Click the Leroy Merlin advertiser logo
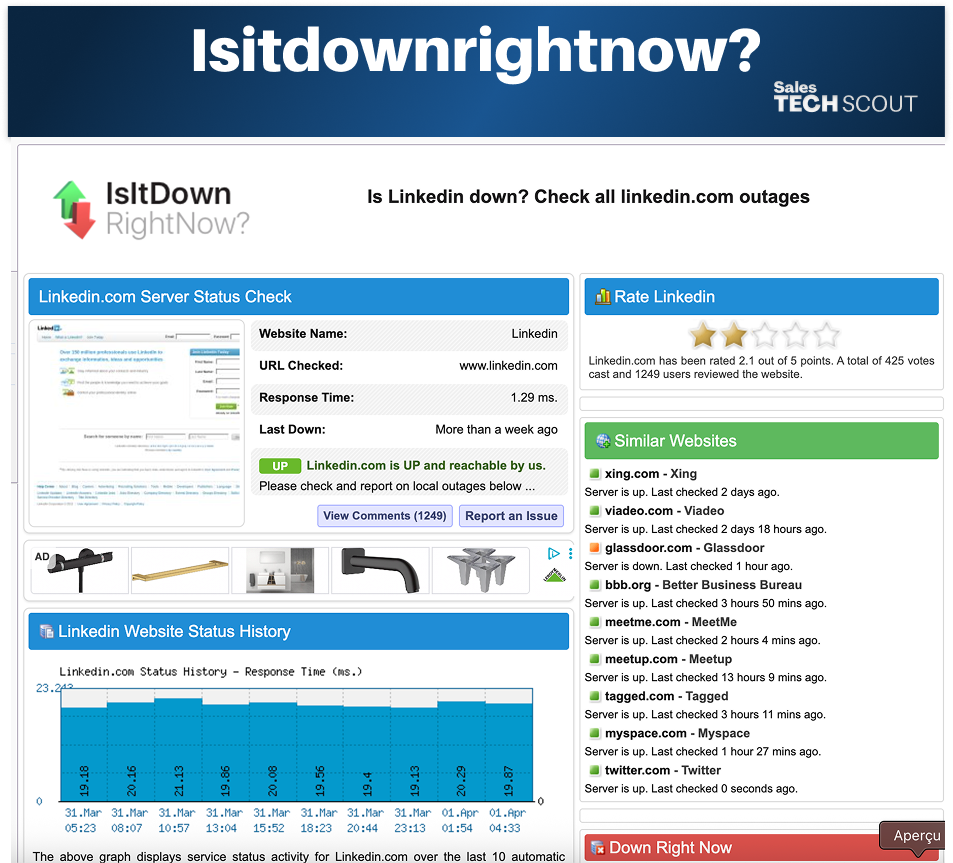Screen dimensions: 953x863 [x=554, y=576]
